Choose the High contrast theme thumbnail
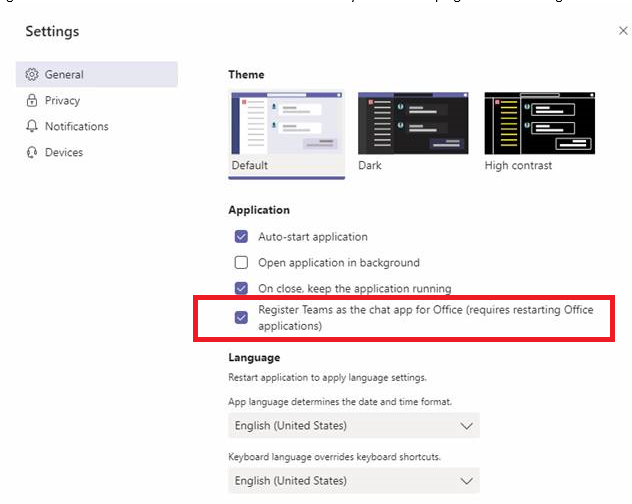This screenshot has width=632, height=504. click(540, 123)
